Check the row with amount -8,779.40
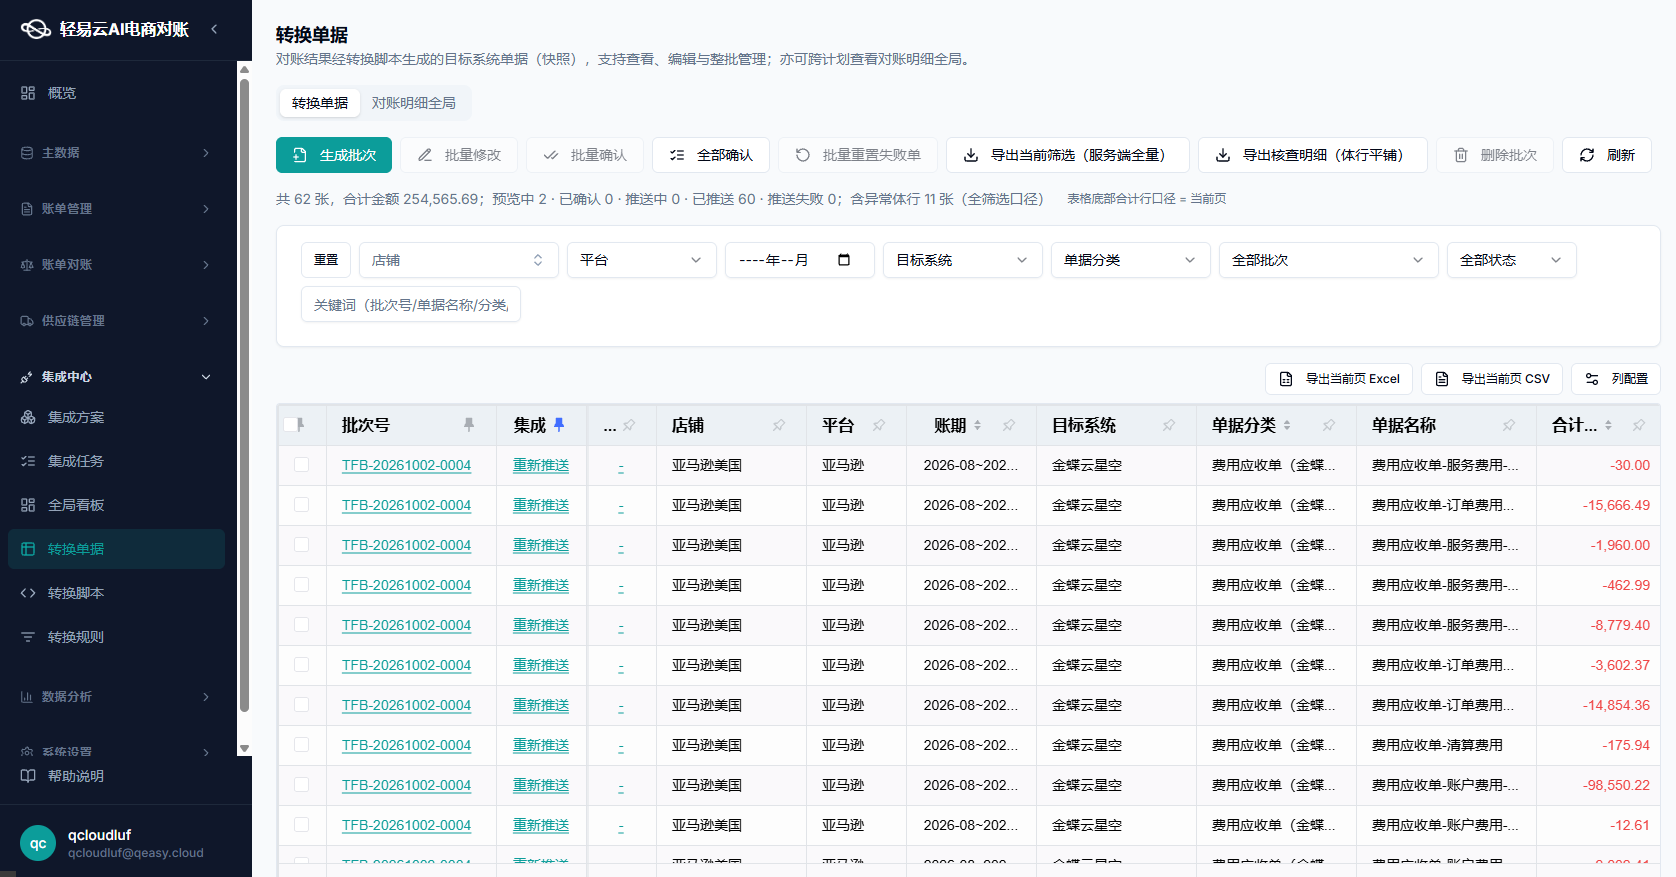 pyautogui.click(x=301, y=625)
